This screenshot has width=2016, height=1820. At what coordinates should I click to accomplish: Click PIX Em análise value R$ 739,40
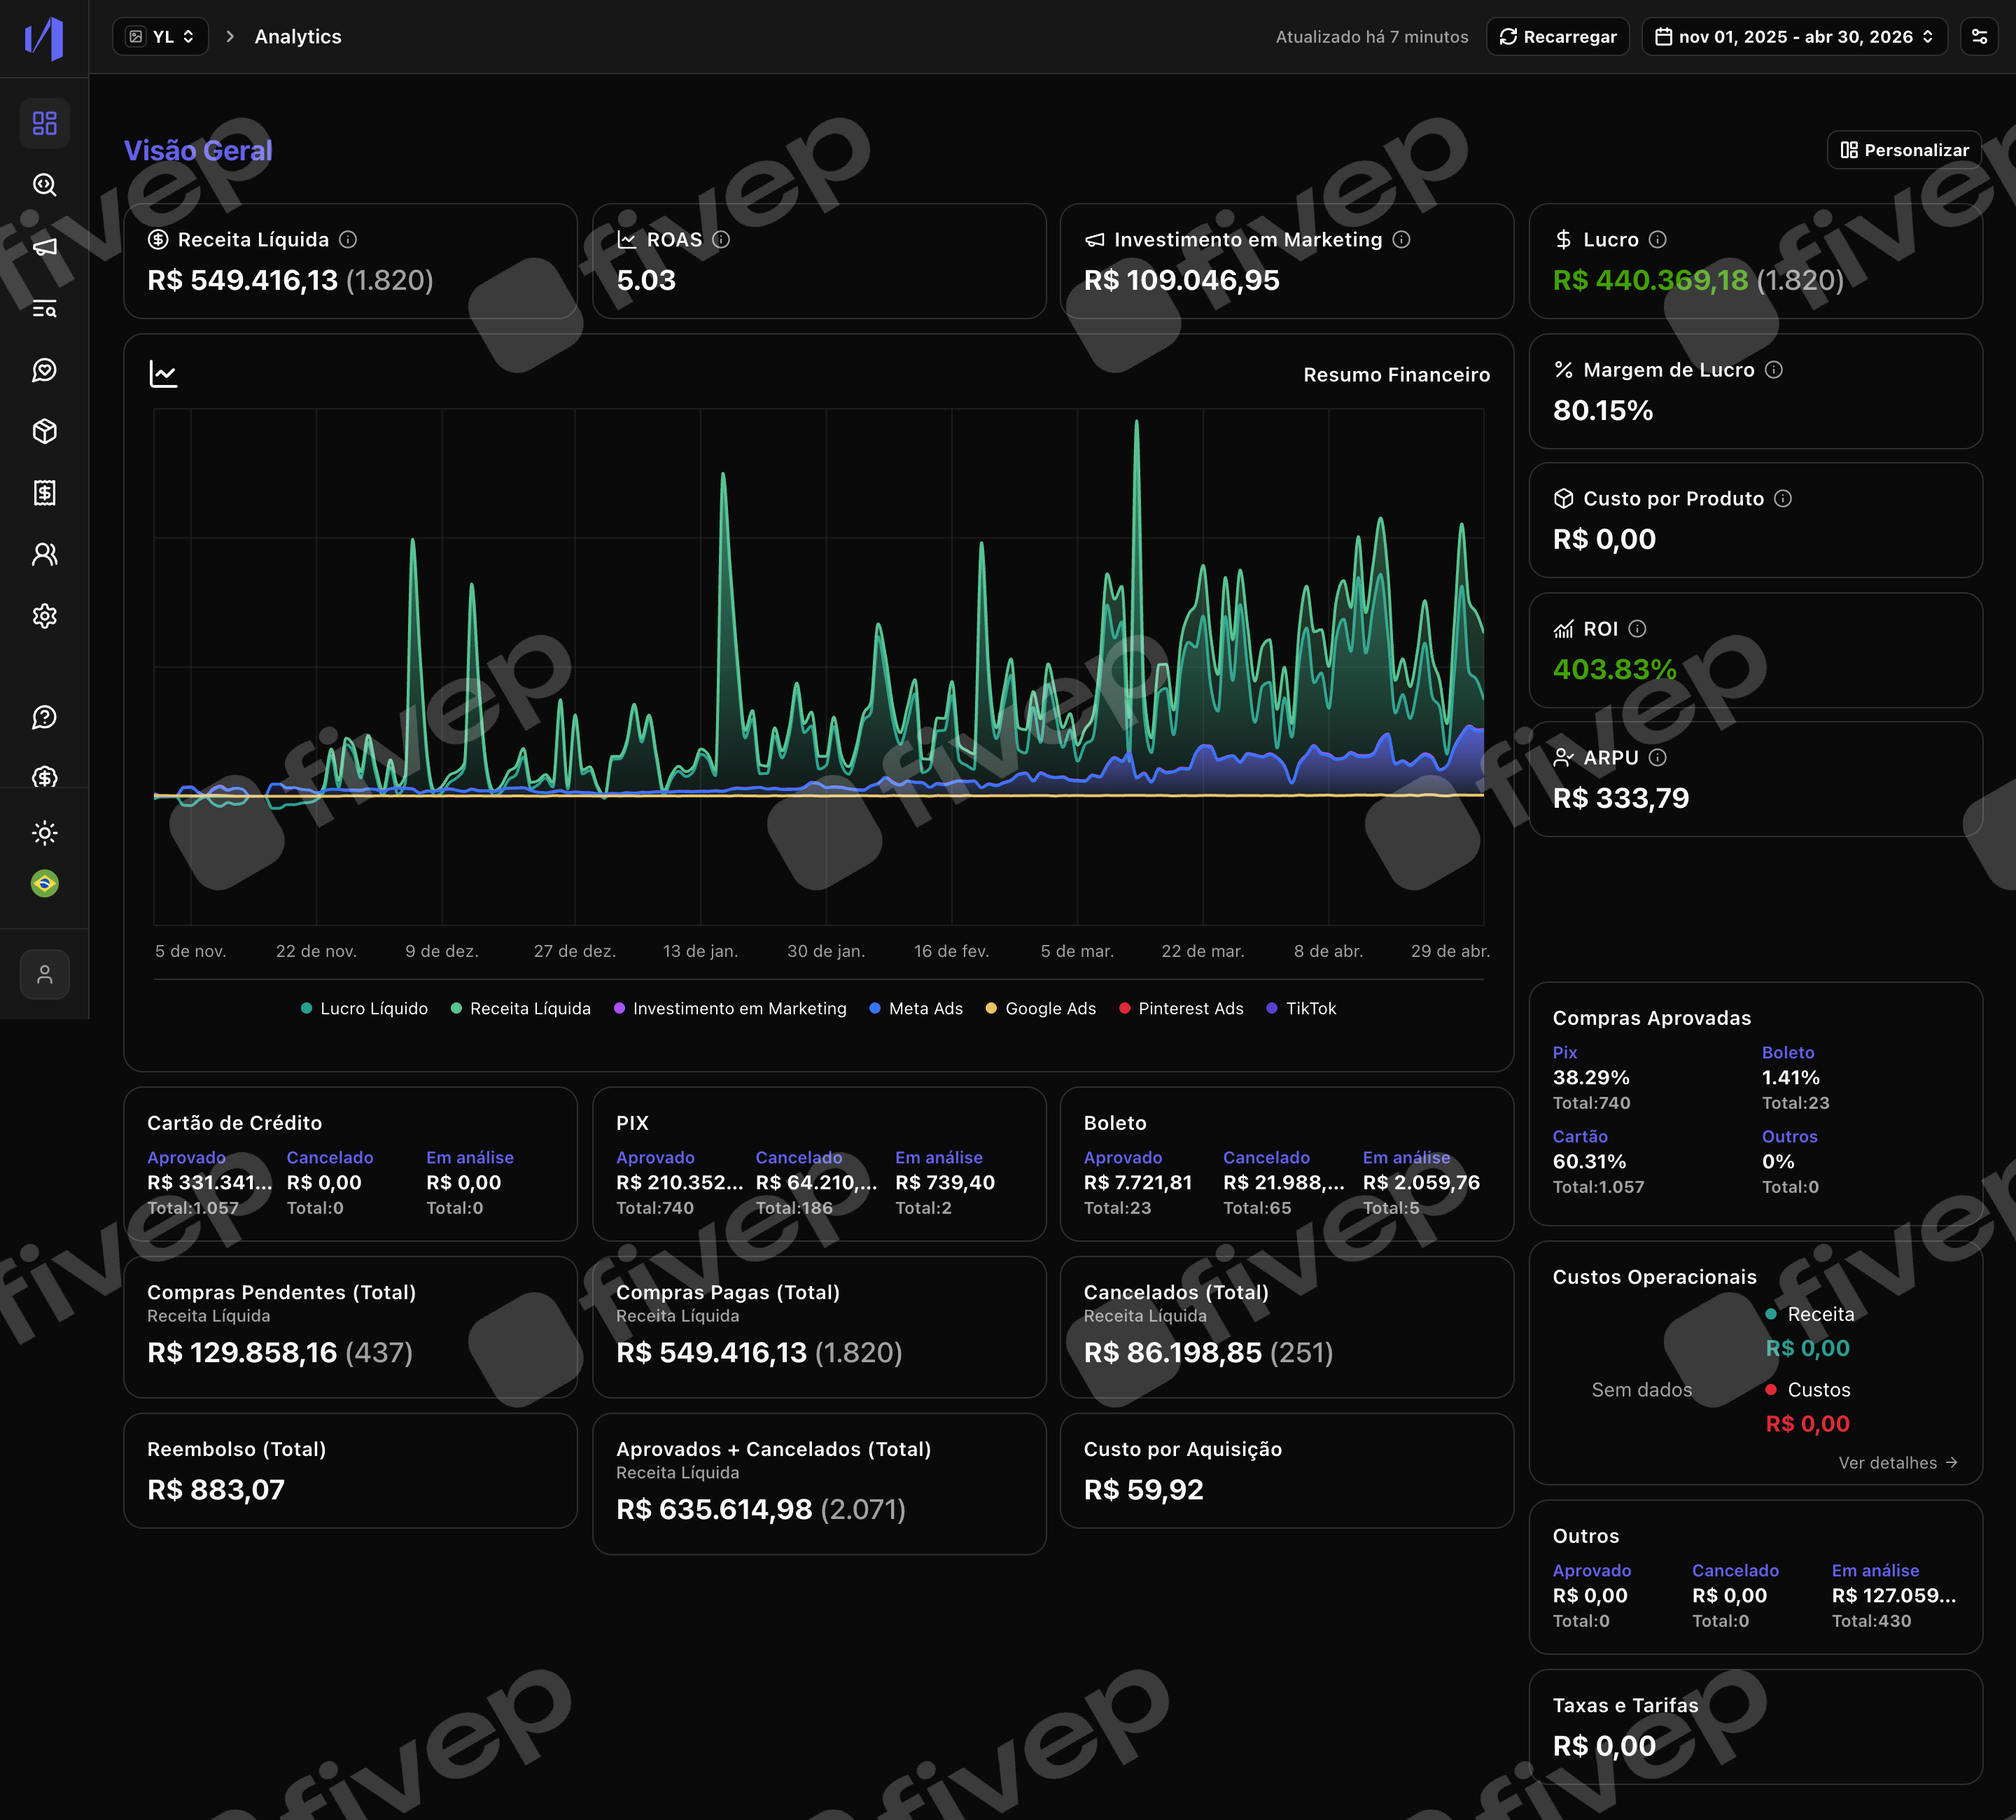(x=945, y=1183)
